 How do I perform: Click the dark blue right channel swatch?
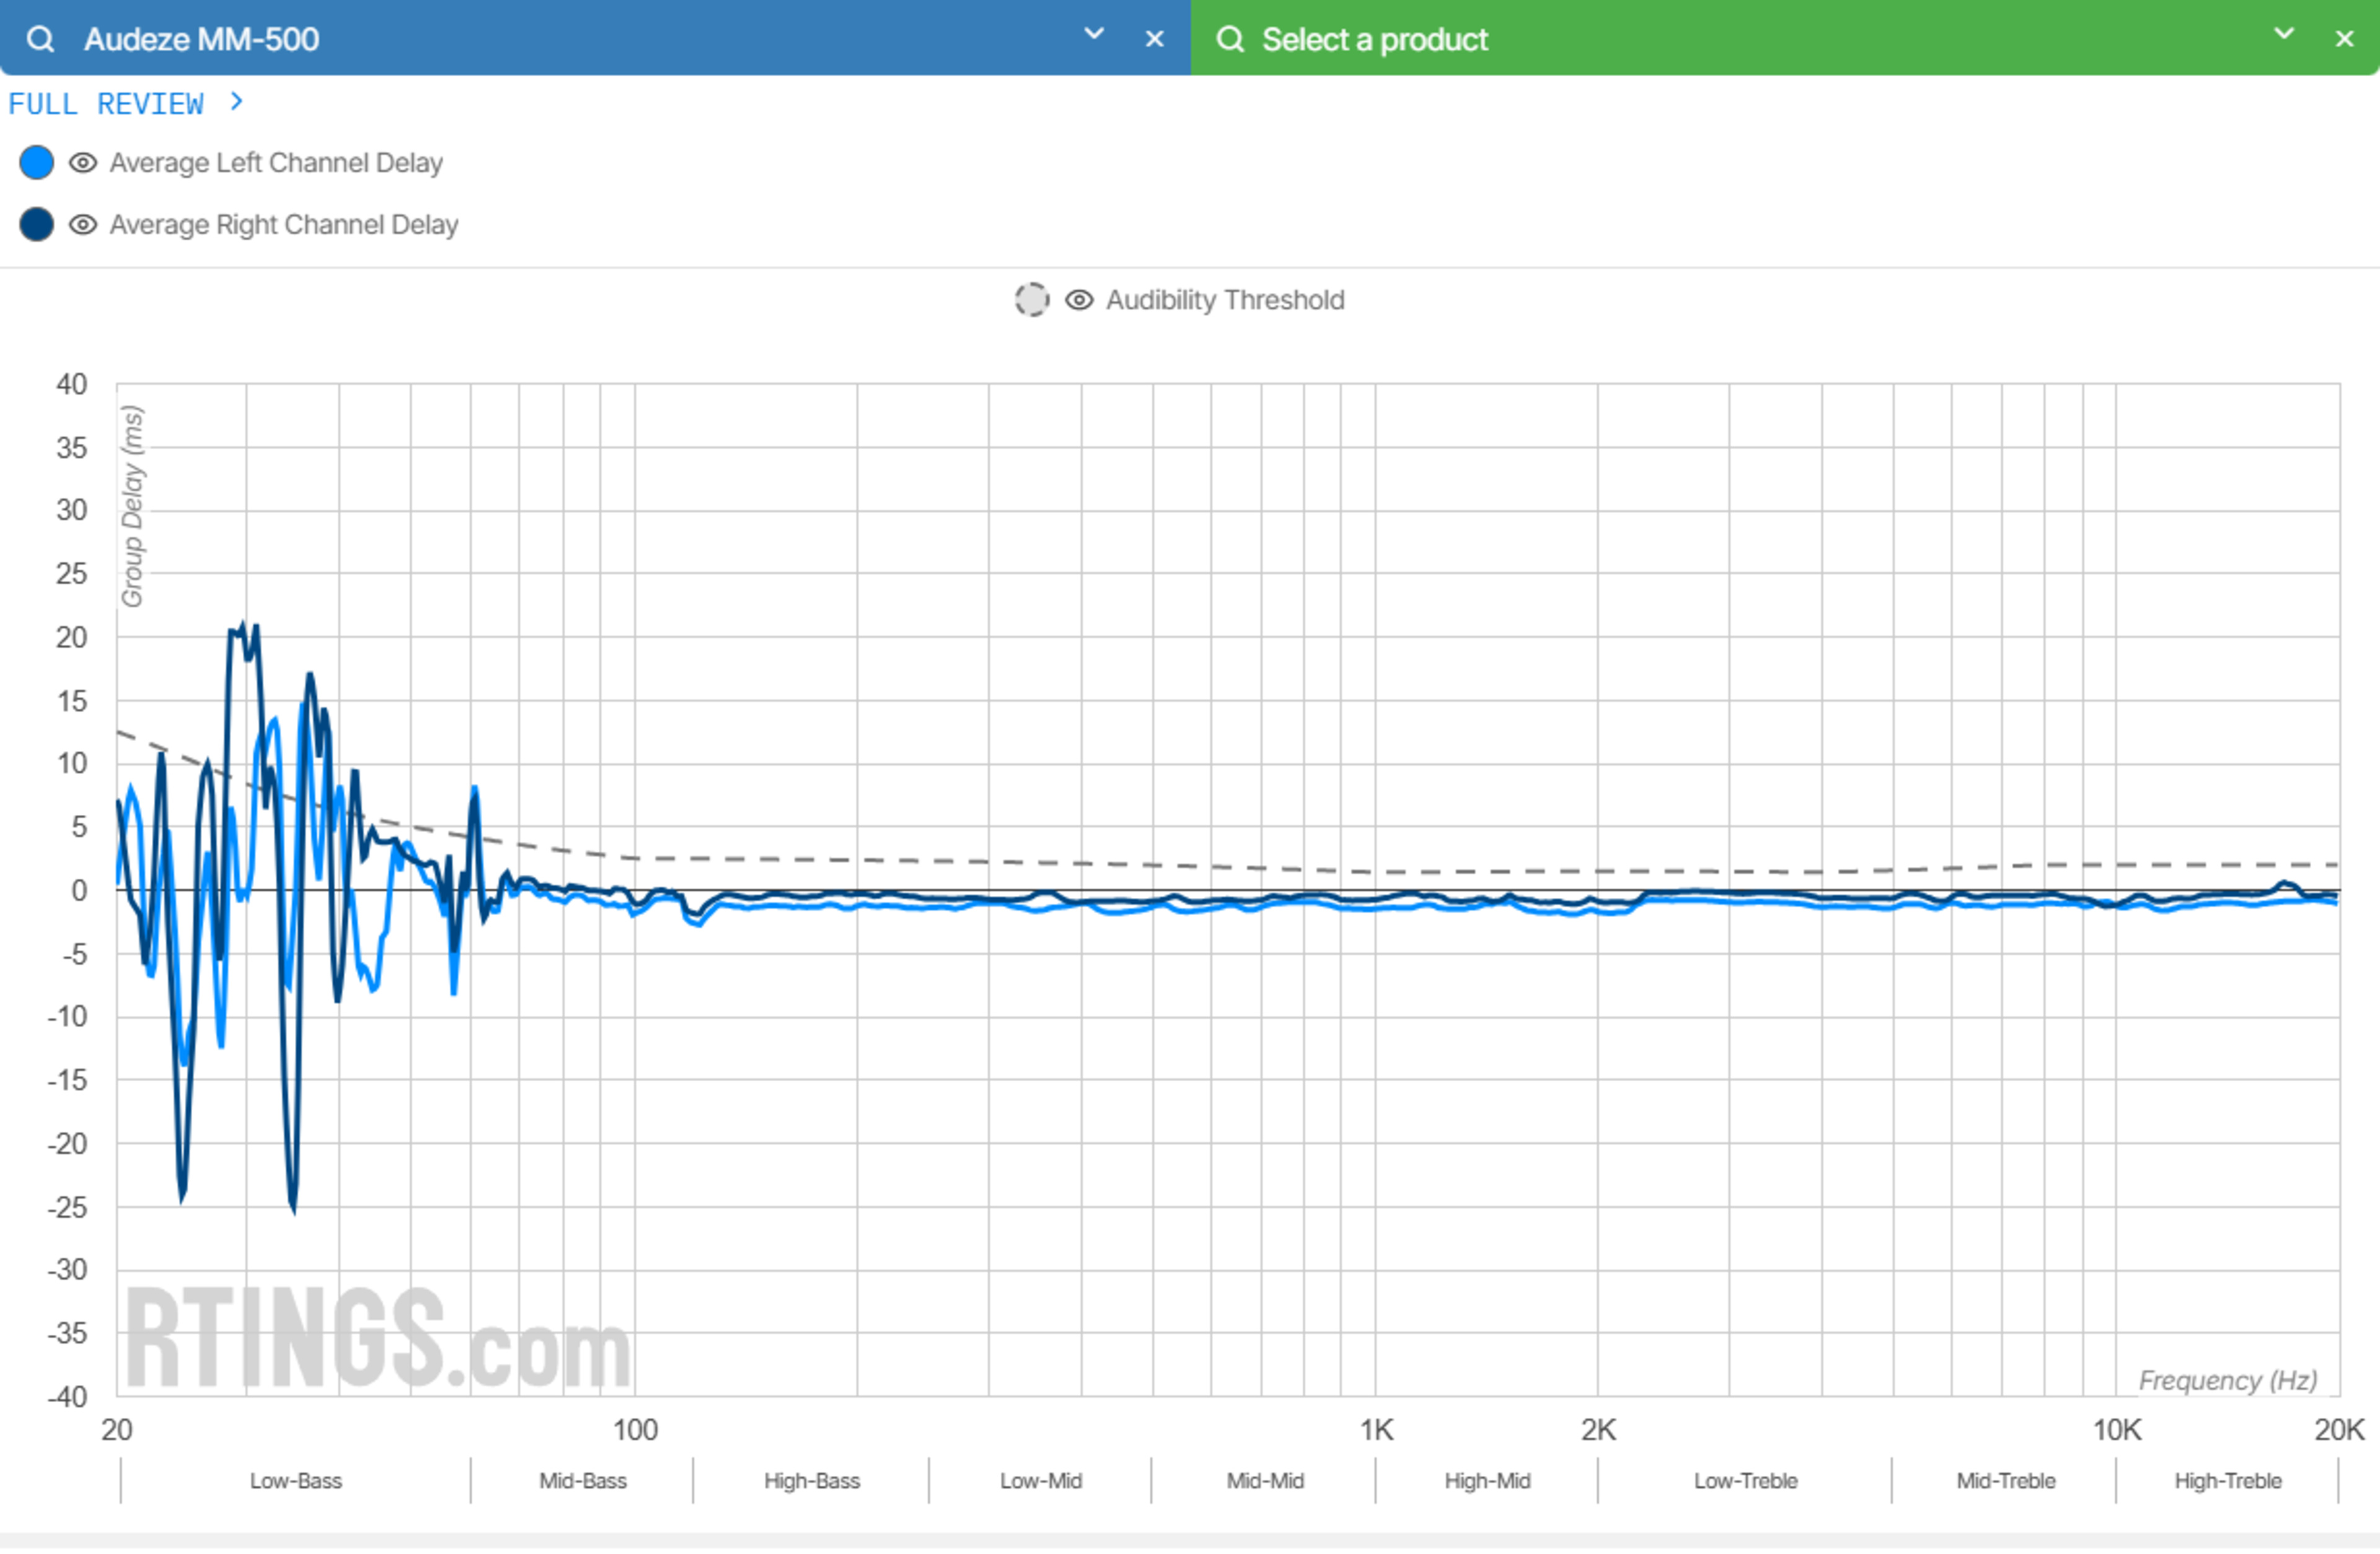(37, 225)
